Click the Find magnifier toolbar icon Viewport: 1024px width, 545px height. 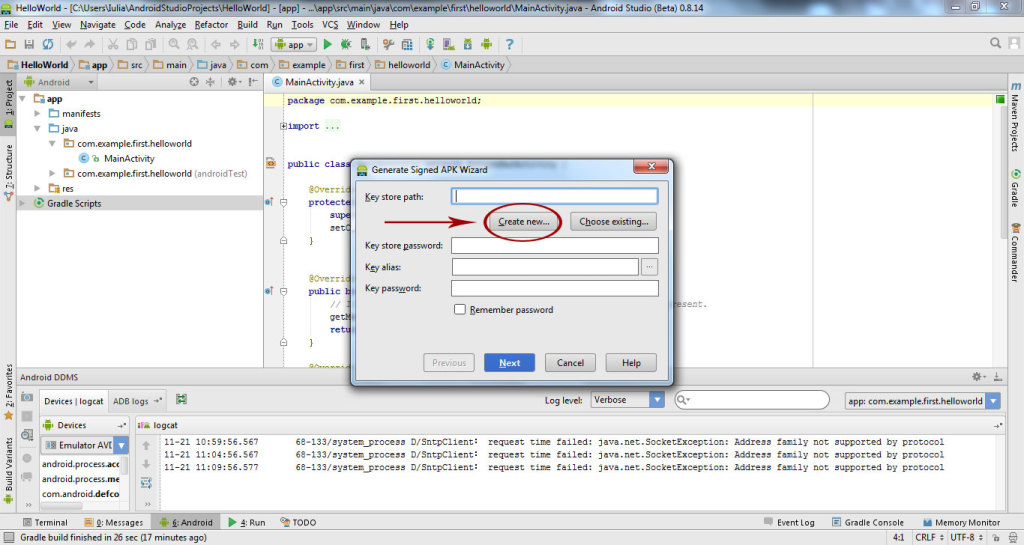point(174,44)
